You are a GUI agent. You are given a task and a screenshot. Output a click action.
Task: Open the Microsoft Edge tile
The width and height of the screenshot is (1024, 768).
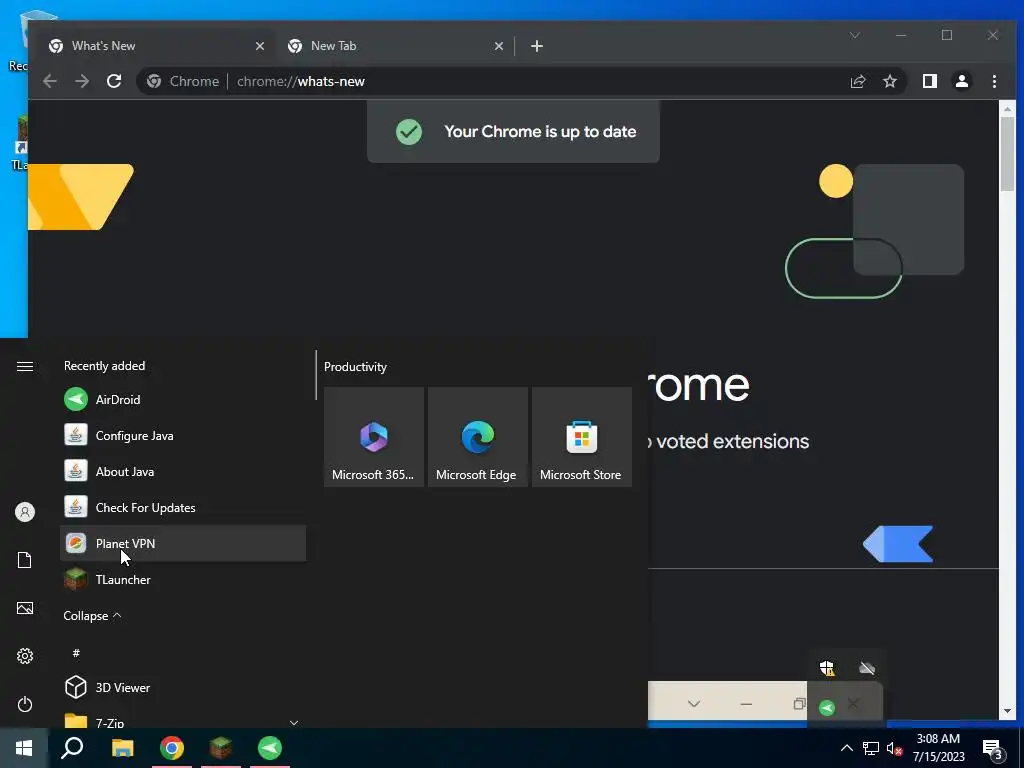477,437
